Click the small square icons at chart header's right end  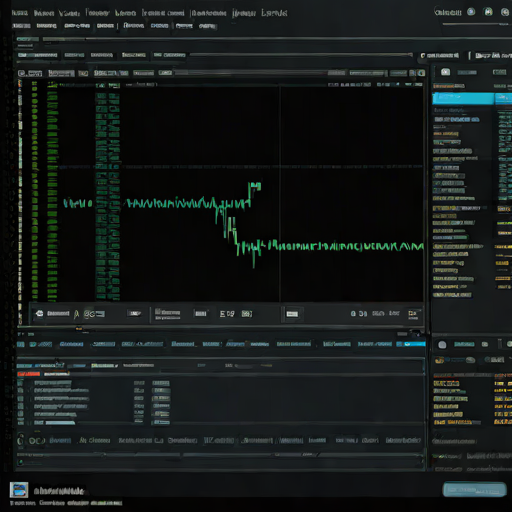(x=417, y=73)
